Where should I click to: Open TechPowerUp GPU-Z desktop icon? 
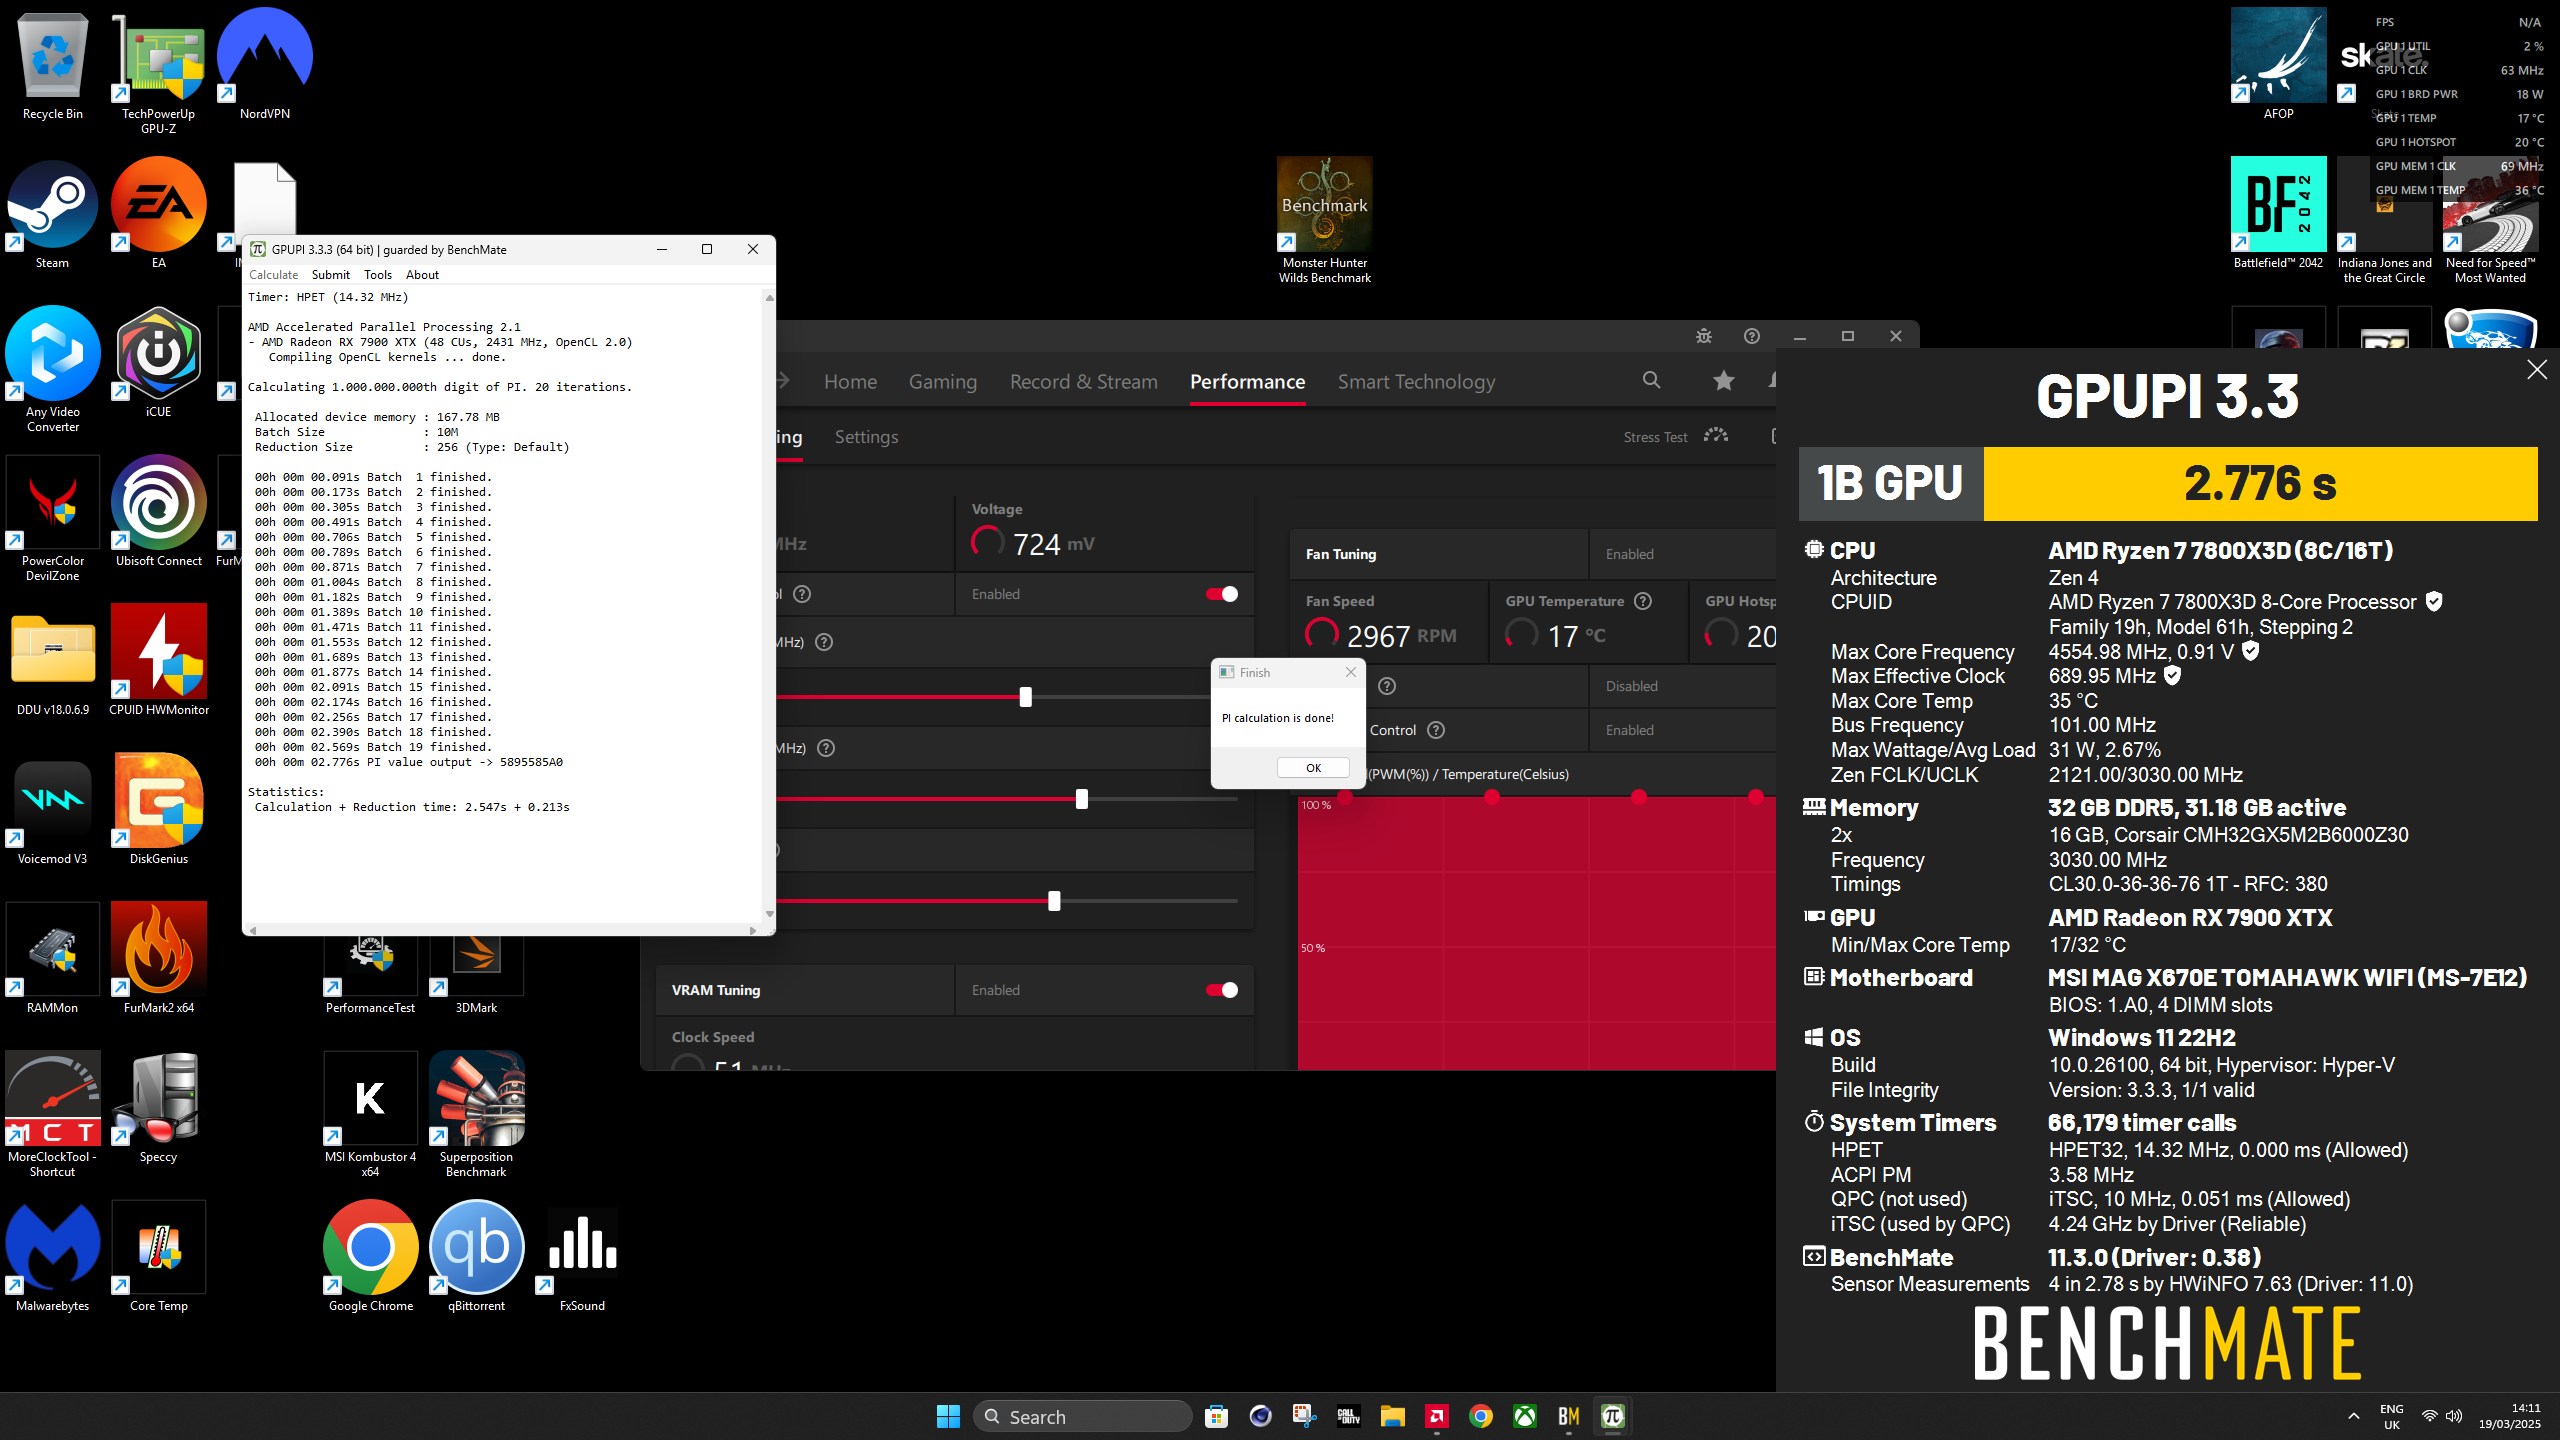(159, 71)
